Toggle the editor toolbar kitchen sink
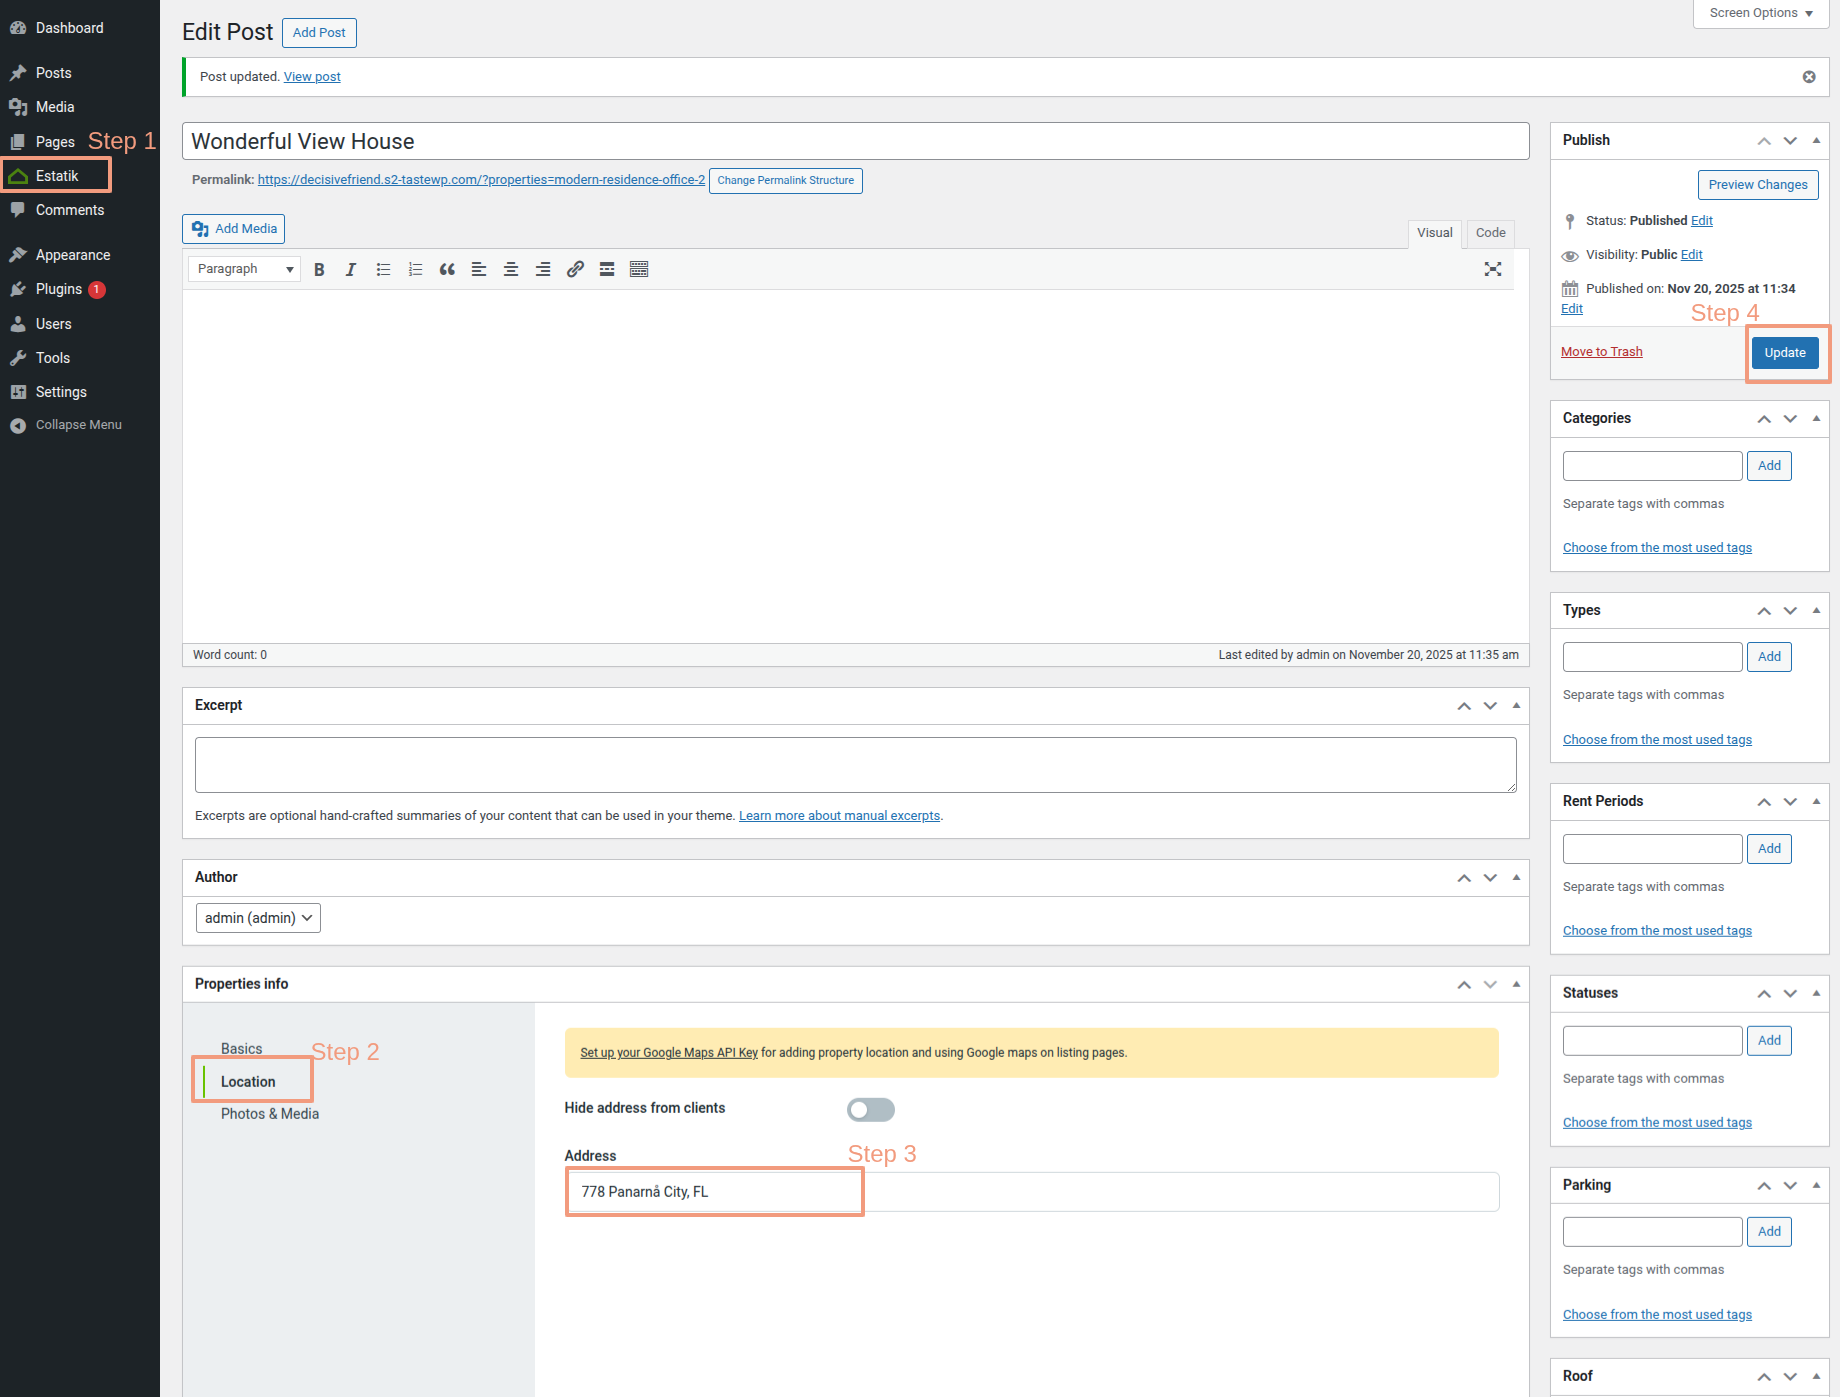The width and height of the screenshot is (1840, 1397). (x=639, y=270)
